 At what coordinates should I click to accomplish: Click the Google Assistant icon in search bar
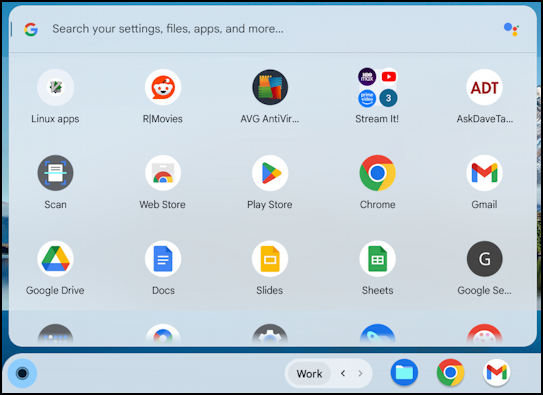(x=511, y=29)
